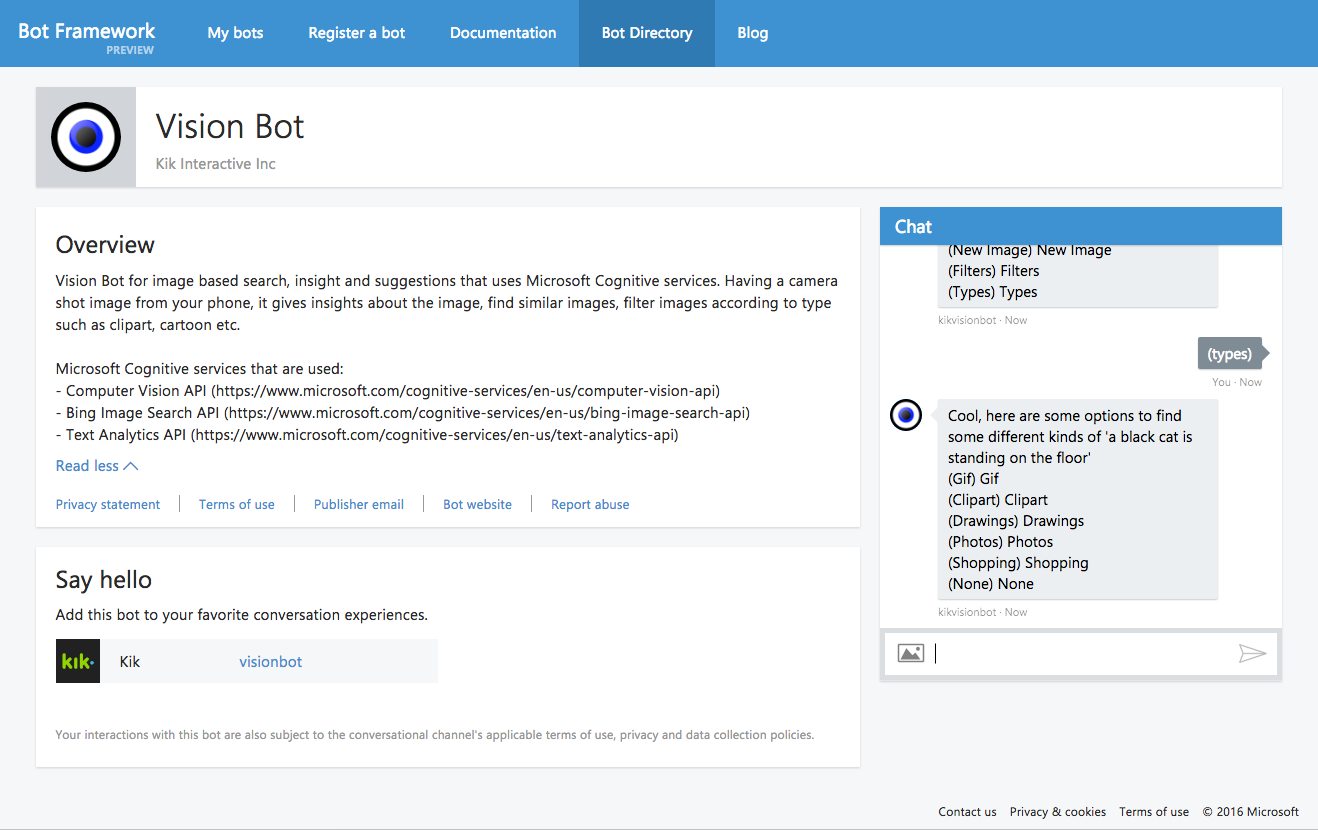Screen dimensions: 1318x830
Task: Click the (types) sent message bubble
Action: [x=1230, y=354]
